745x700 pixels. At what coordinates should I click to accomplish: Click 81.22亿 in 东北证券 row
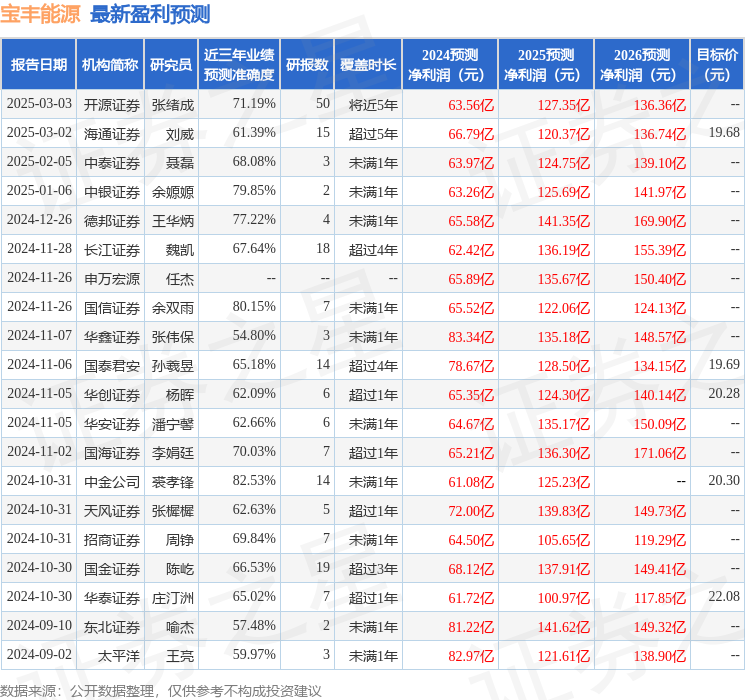(471, 627)
